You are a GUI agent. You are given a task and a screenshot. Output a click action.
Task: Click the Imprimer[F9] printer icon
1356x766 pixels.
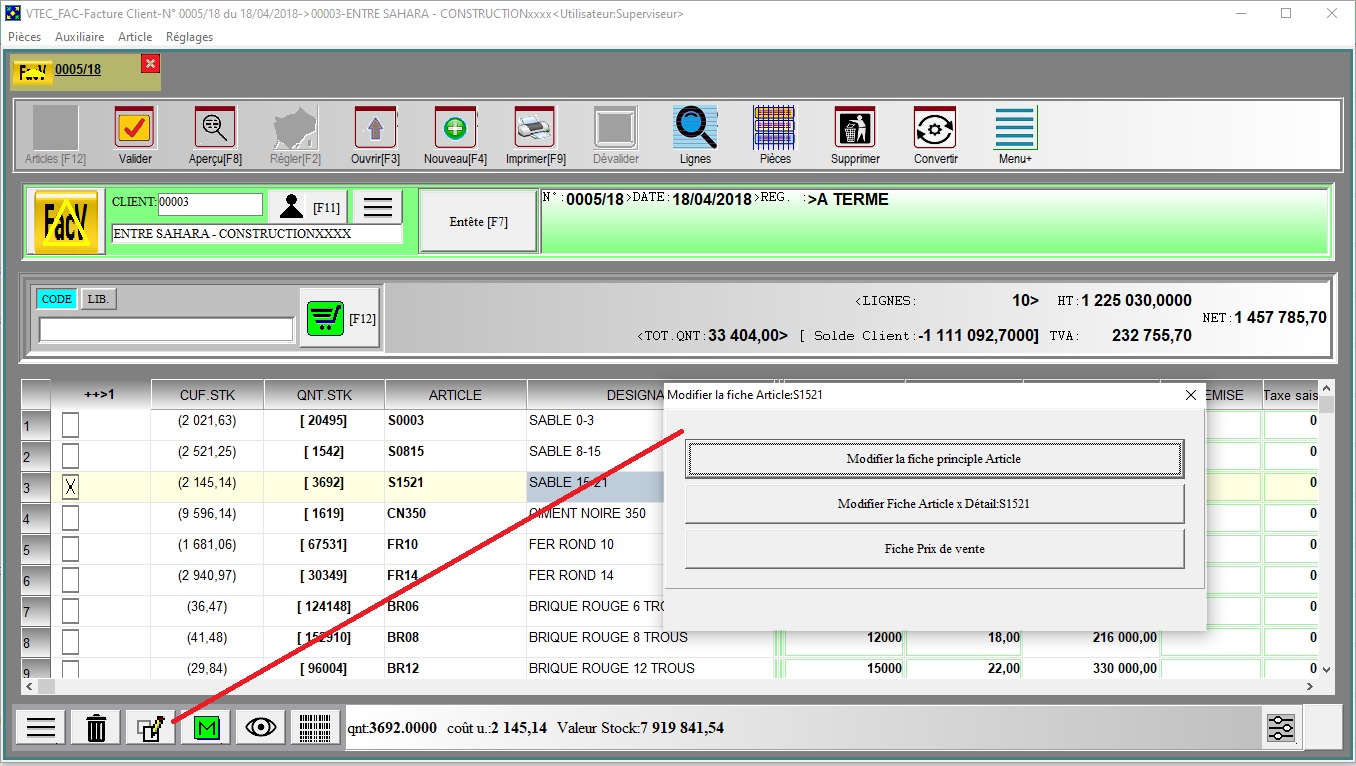point(535,128)
